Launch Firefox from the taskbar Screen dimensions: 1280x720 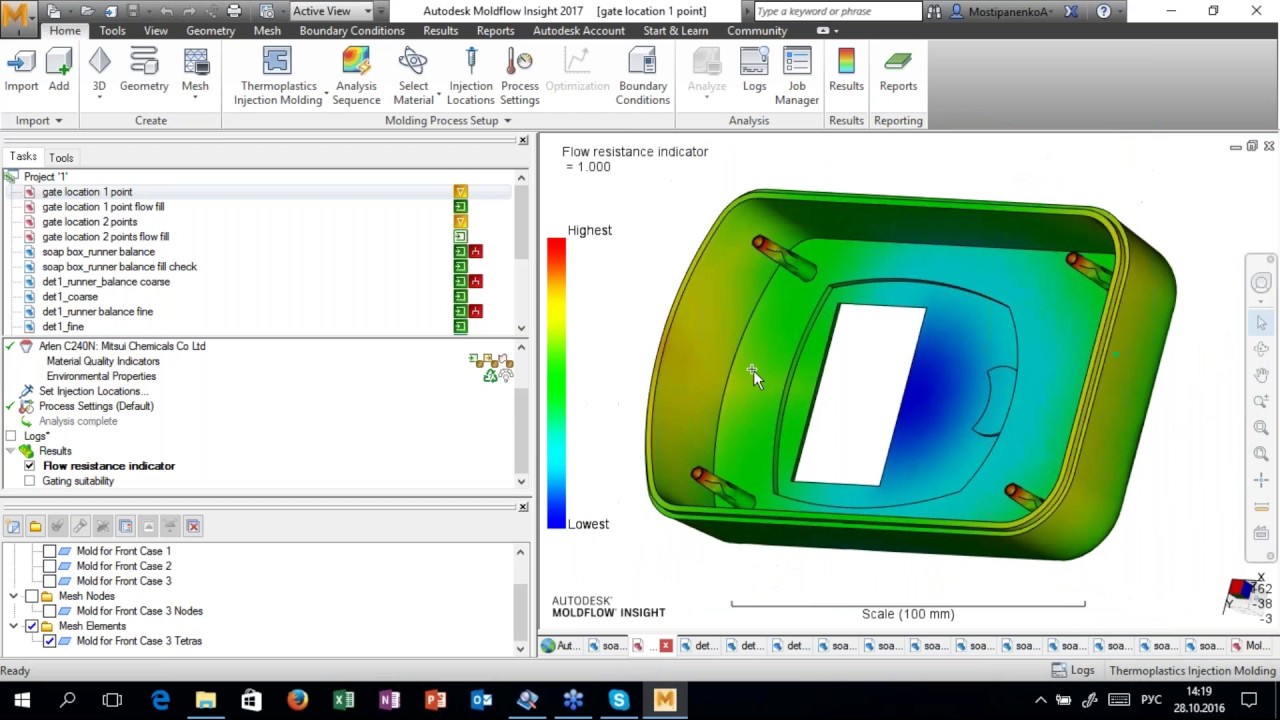pos(297,700)
